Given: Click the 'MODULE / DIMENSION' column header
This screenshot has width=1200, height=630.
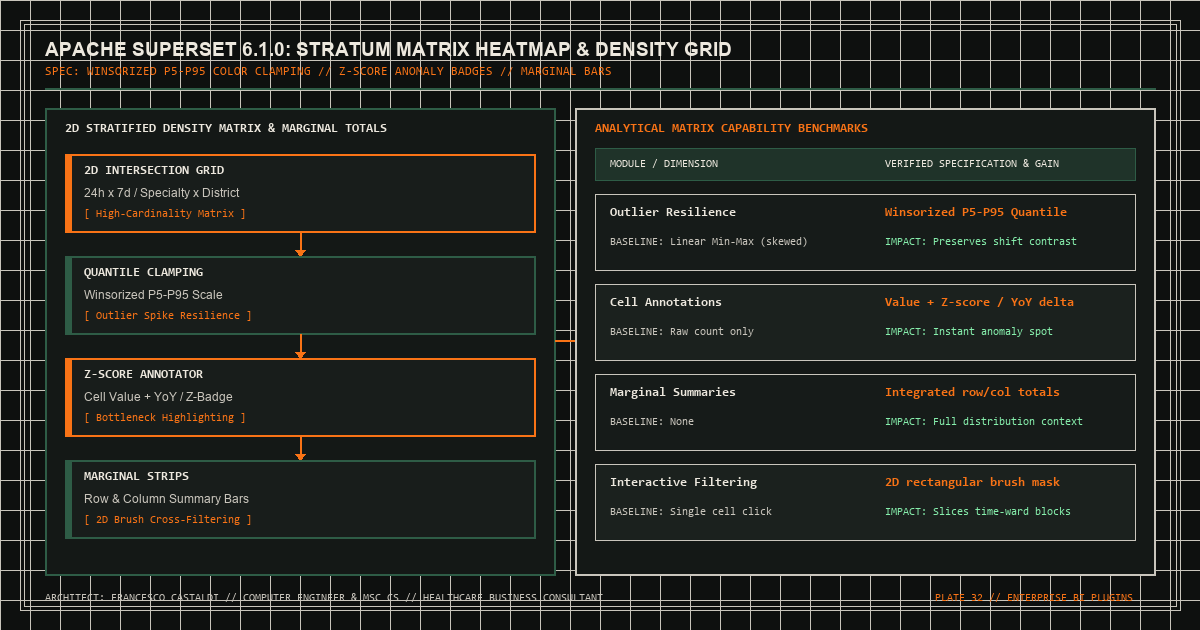Looking at the screenshot, I should [664, 164].
